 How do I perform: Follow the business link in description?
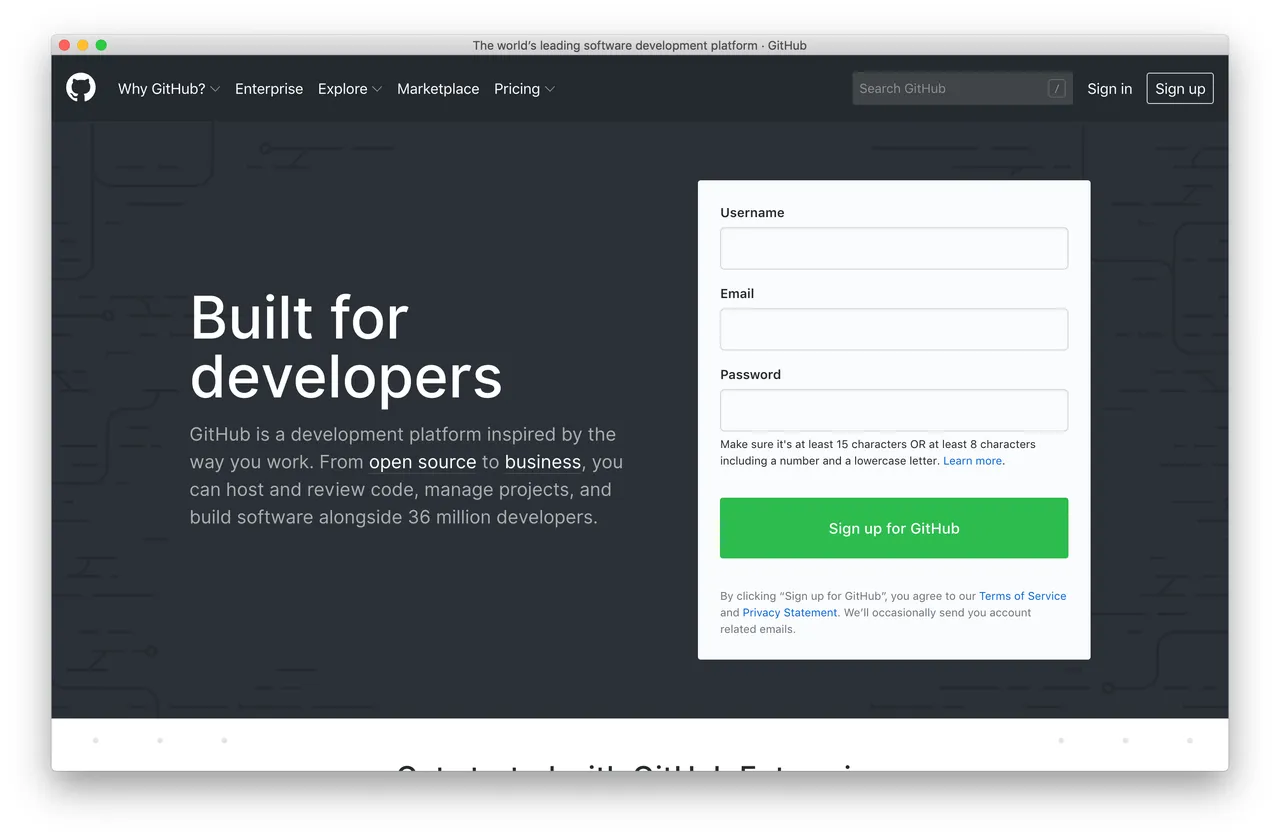pos(543,462)
